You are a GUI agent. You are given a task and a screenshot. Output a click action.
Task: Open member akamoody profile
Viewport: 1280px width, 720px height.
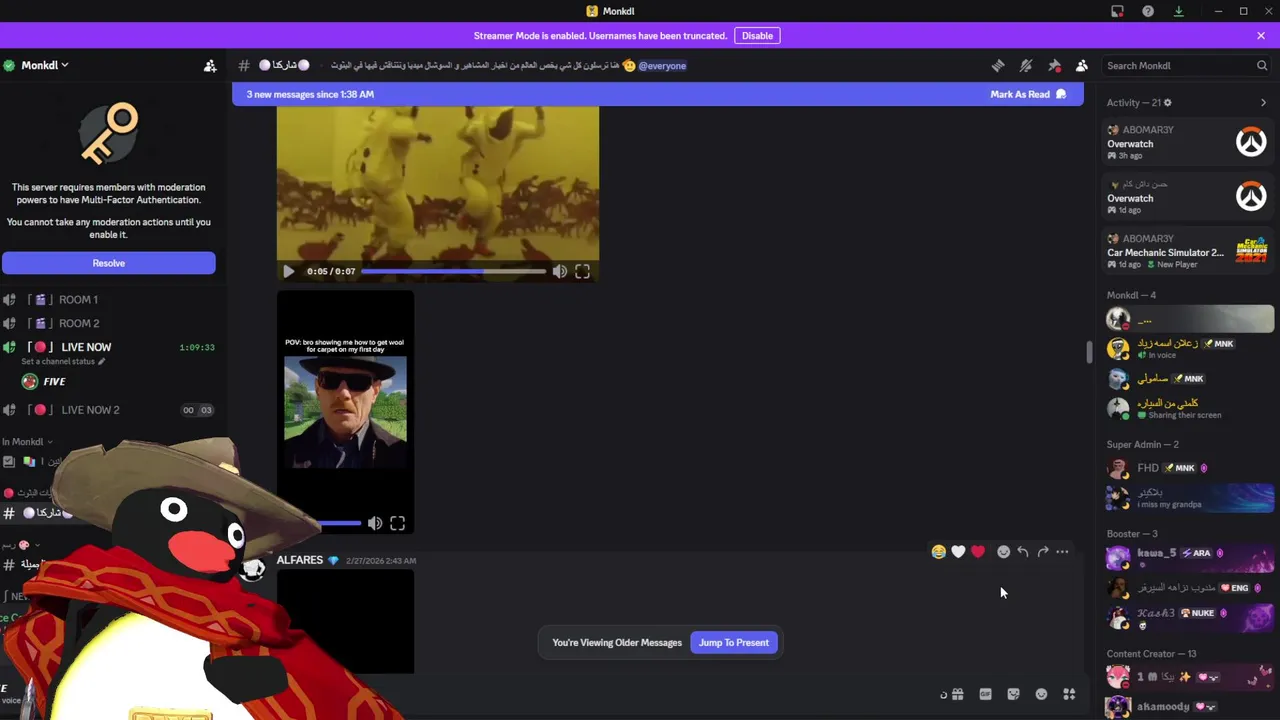tap(1188, 707)
